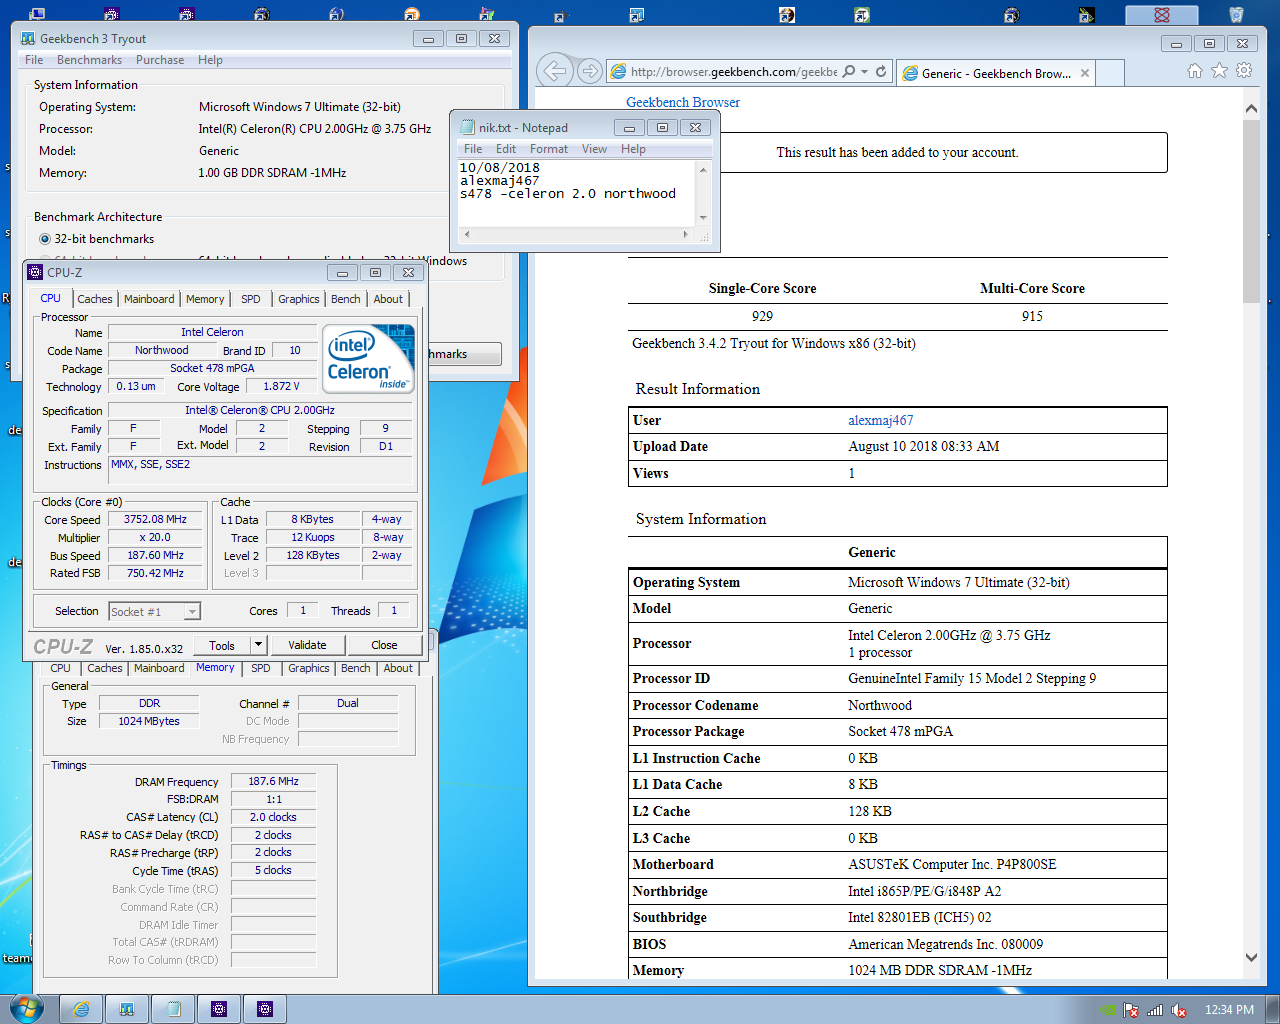Click the DRAM Frequency value 187.6 MHz
Viewport: 1280px width, 1024px height.
point(274,781)
